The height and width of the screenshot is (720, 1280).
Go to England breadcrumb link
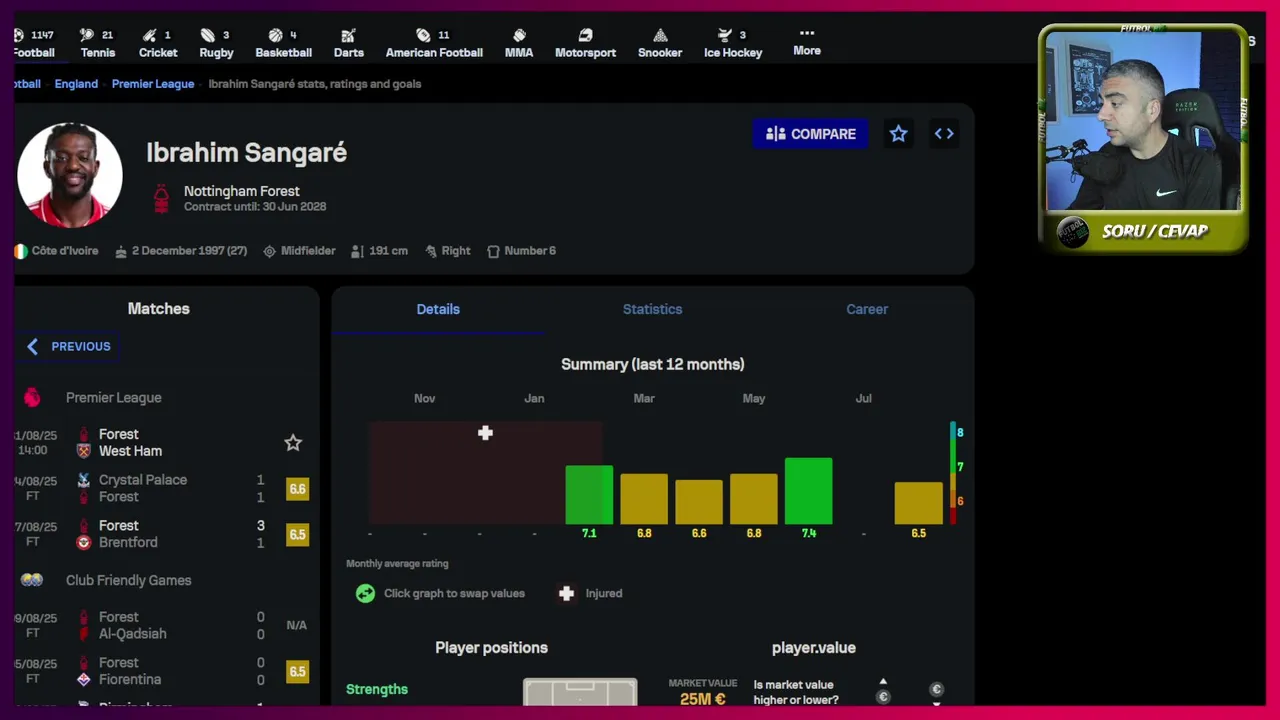click(x=76, y=84)
